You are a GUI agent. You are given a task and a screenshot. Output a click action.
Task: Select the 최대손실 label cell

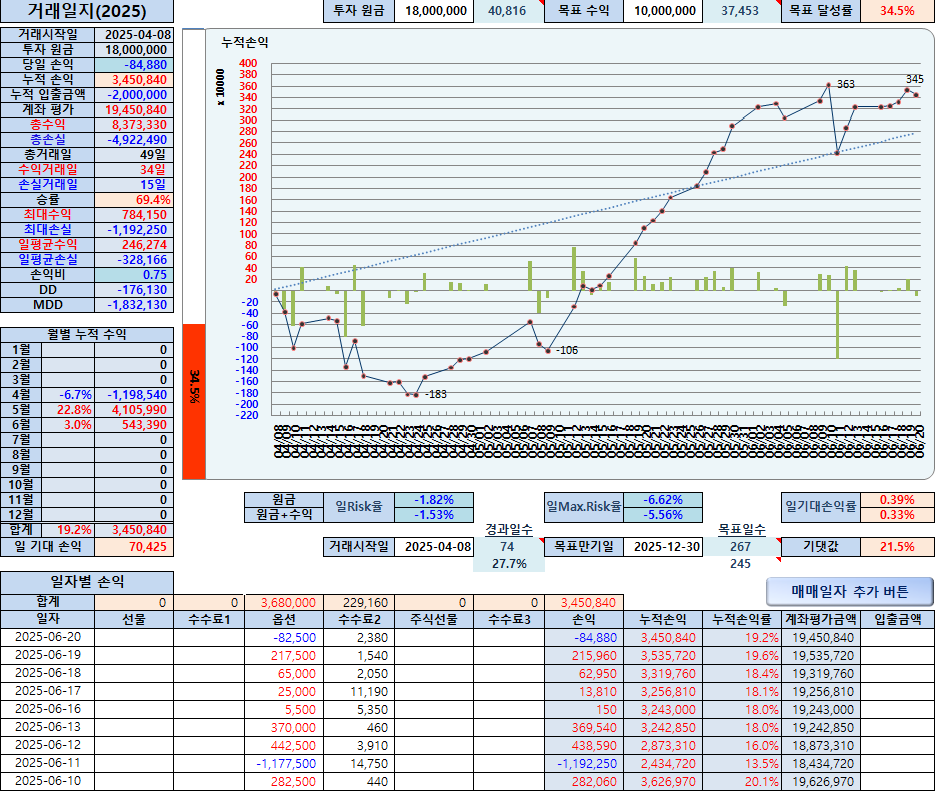(48, 230)
